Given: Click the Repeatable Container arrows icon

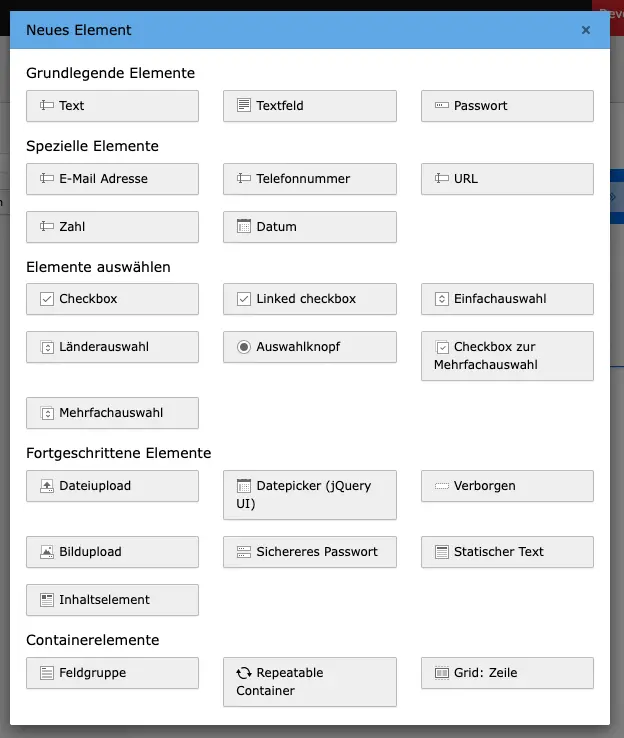Looking at the screenshot, I should tap(244, 673).
